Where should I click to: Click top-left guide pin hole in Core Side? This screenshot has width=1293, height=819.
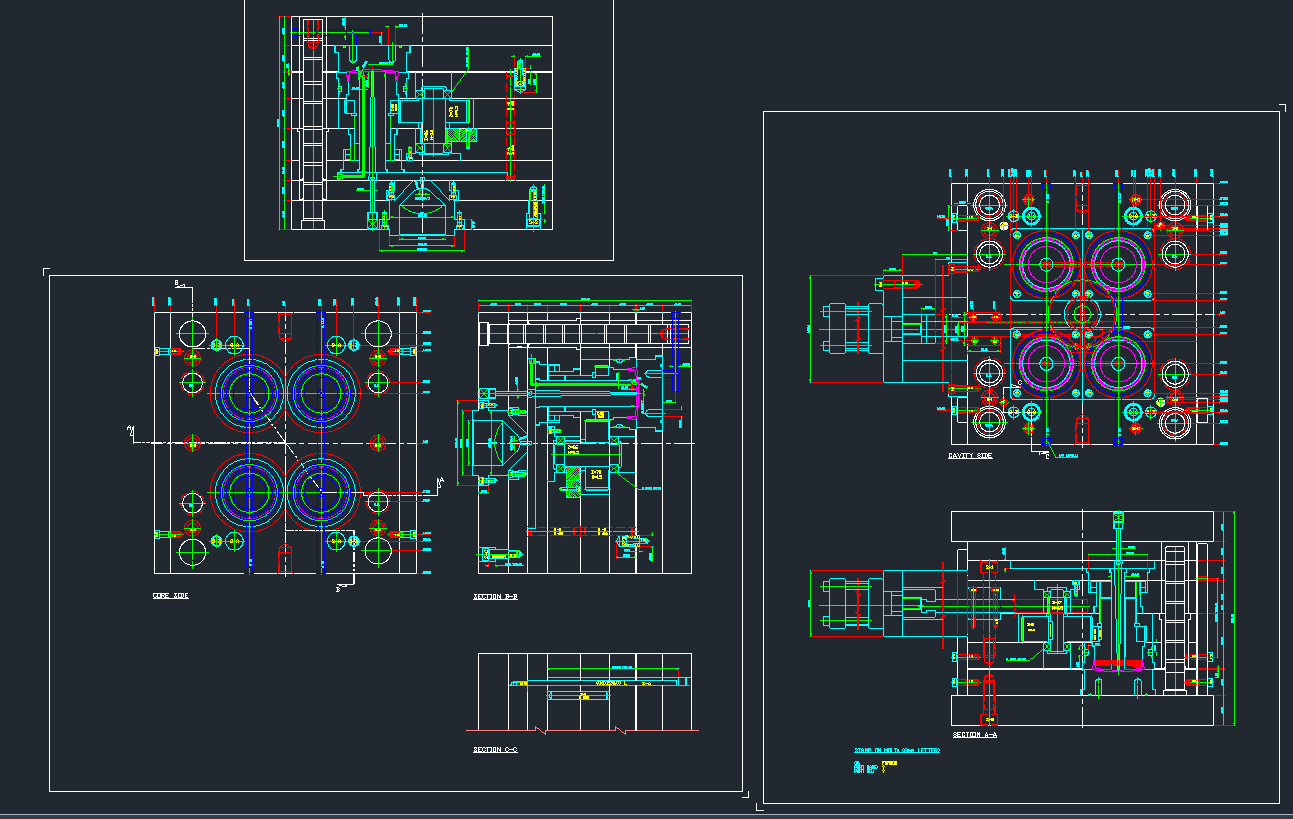pyautogui.click(x=192, y=332)
